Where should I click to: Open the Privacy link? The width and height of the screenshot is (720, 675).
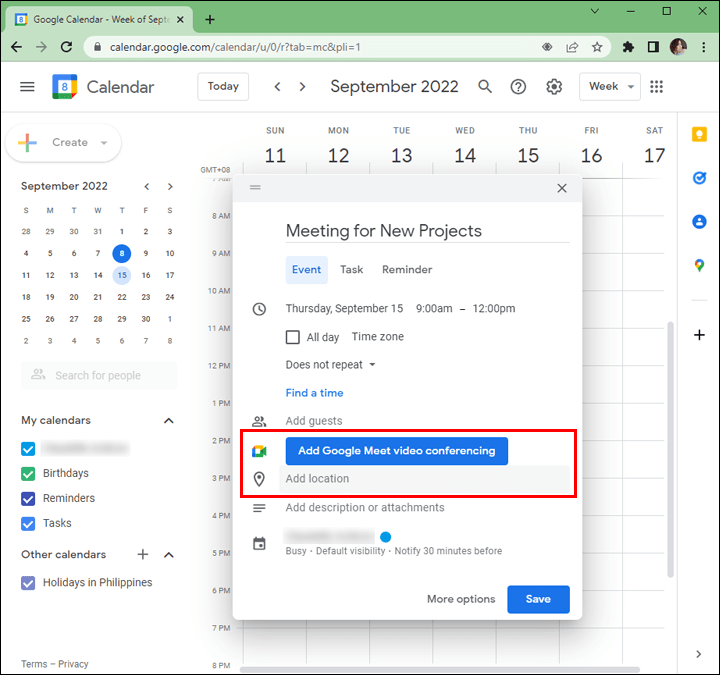pyautogui.click(x=73, y=664)
